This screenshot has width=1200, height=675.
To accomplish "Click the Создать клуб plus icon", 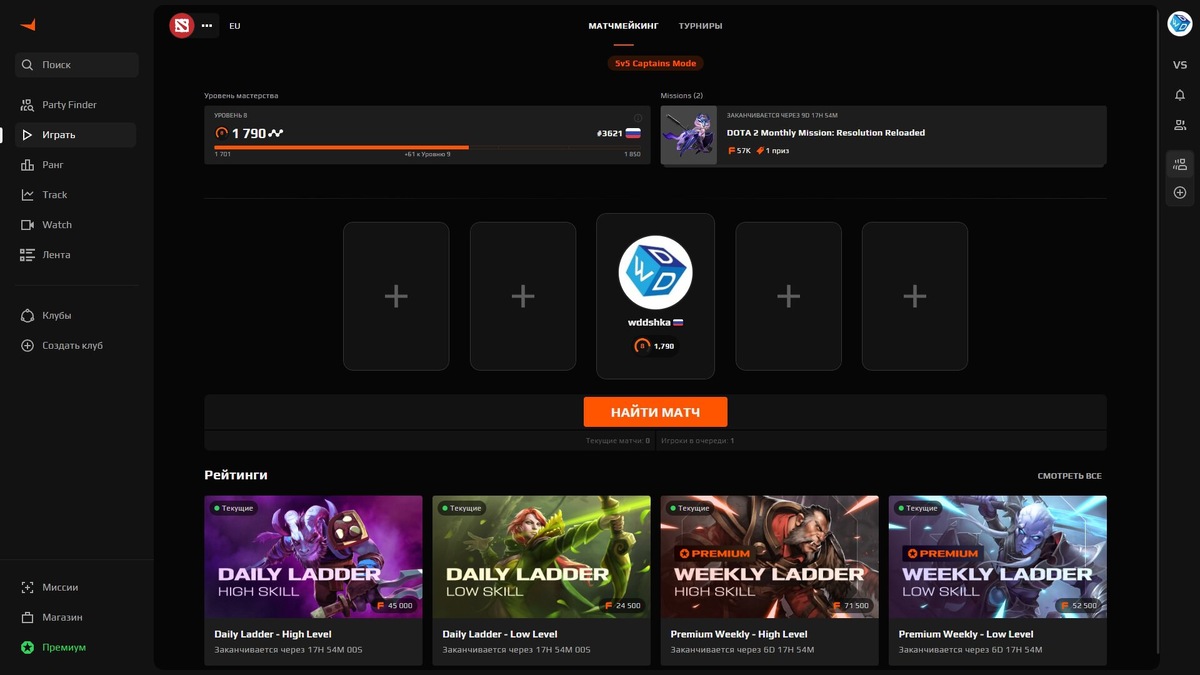I will (28, 346).
